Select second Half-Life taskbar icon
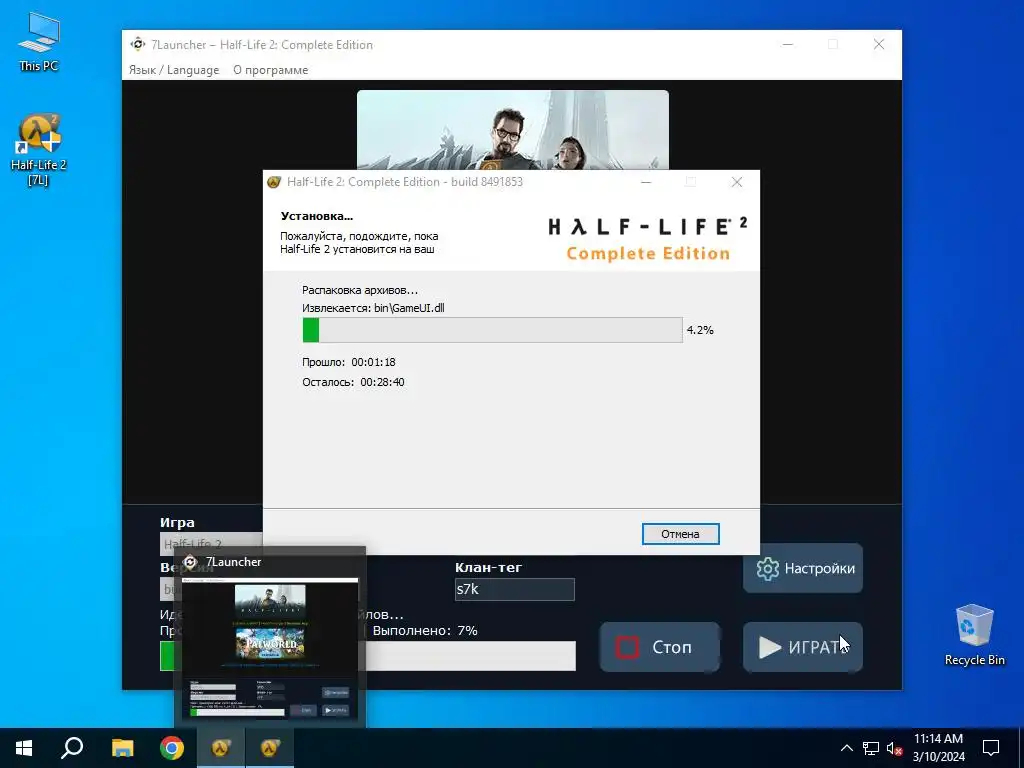Image resolution: width=1024 pixels, height=768 pixels. (x=270, y=748)
